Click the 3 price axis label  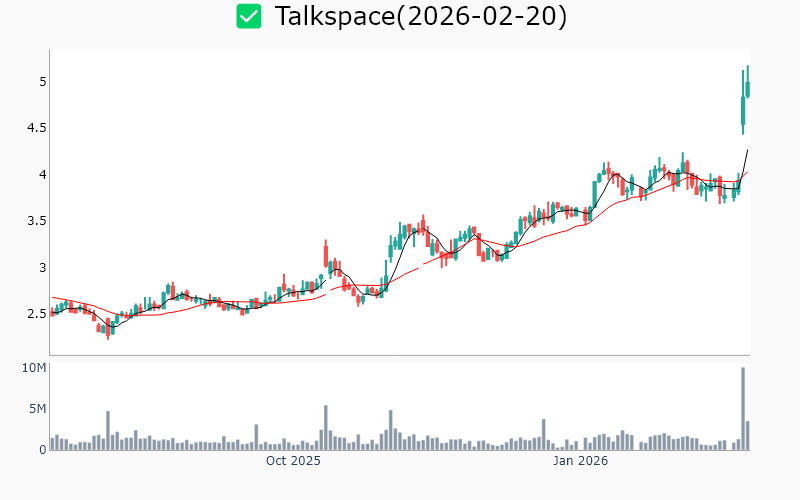click(41, 268)
